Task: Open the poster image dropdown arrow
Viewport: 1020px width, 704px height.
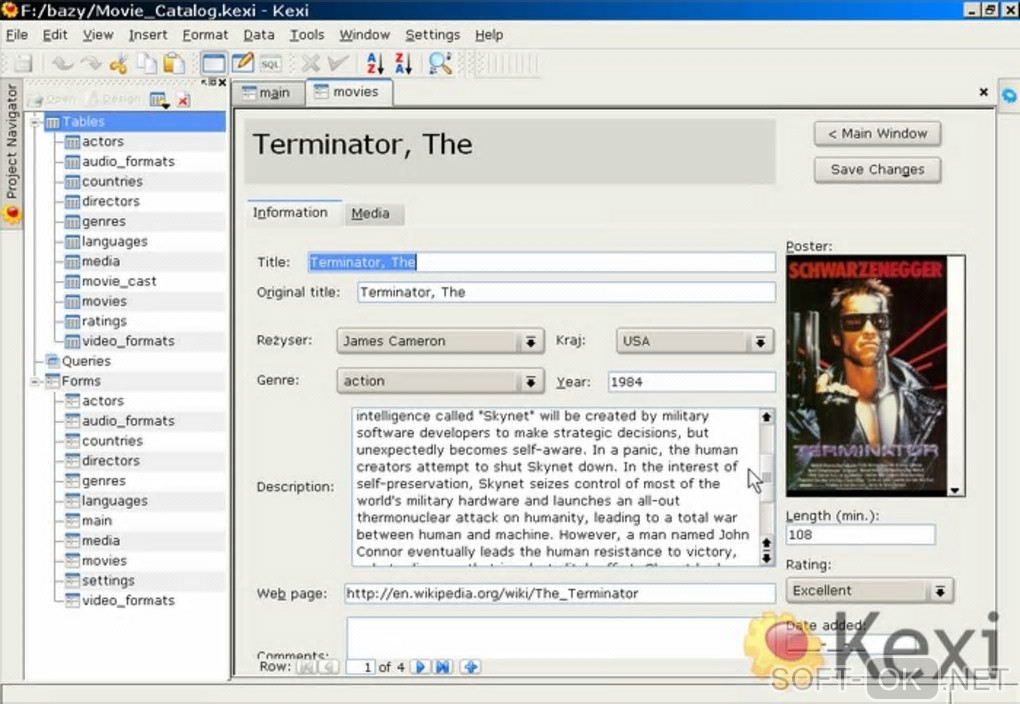Action: coord(955,491)
